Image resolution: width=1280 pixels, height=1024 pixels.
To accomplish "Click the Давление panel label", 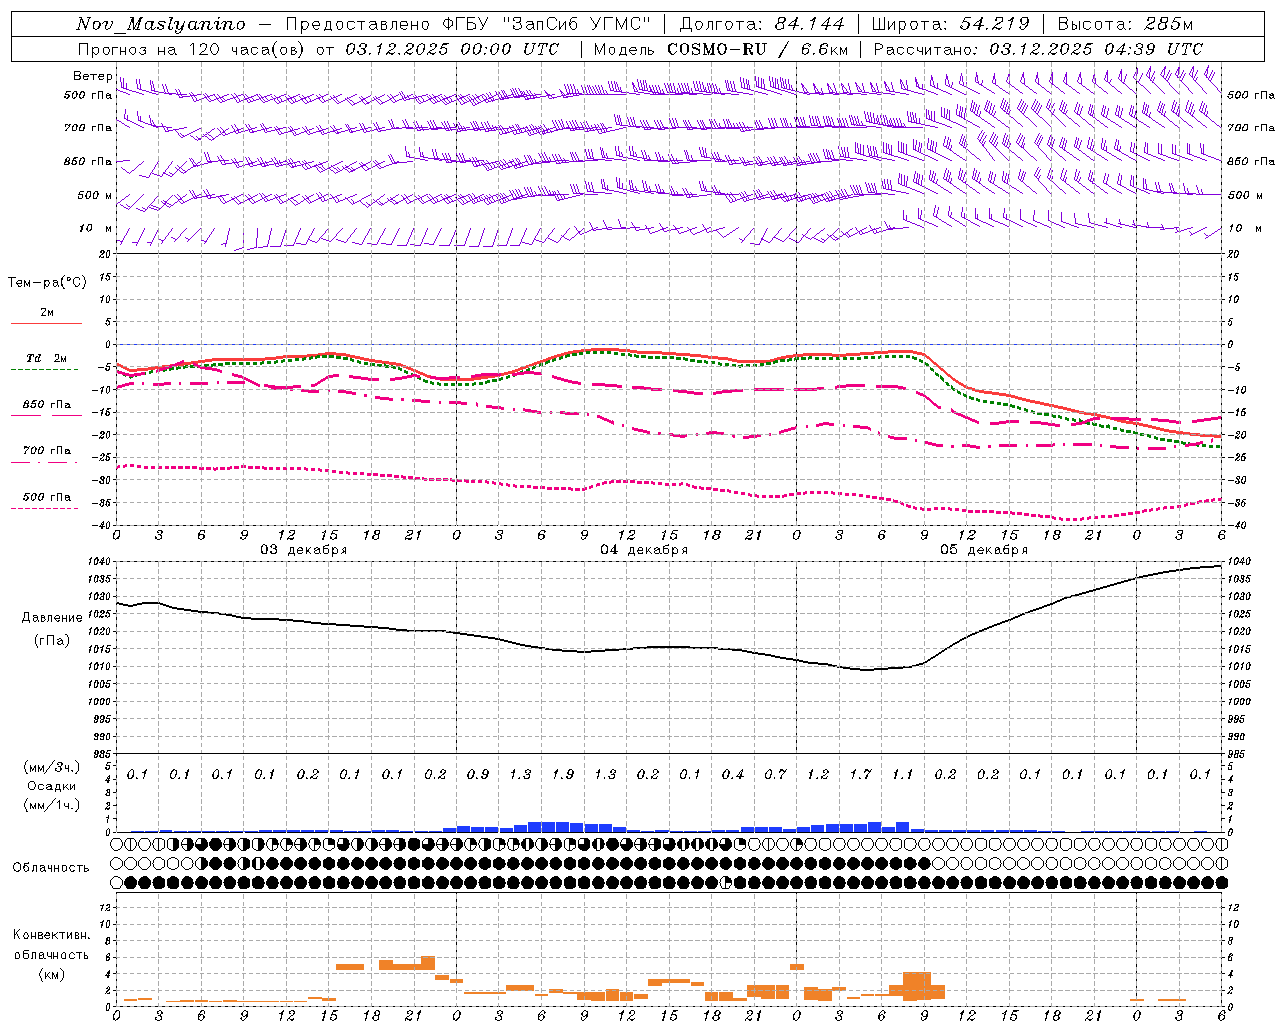I will pos(52,618).
